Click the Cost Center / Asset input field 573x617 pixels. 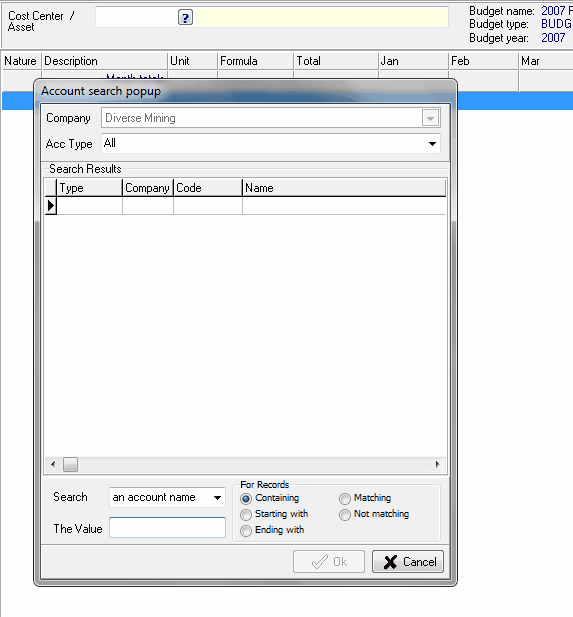(137, 18)
